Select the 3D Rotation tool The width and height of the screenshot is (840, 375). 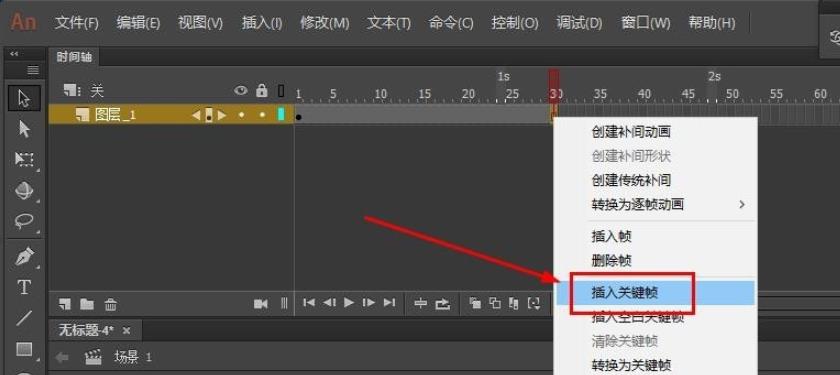pyautogui.click(x=24, y=191)
